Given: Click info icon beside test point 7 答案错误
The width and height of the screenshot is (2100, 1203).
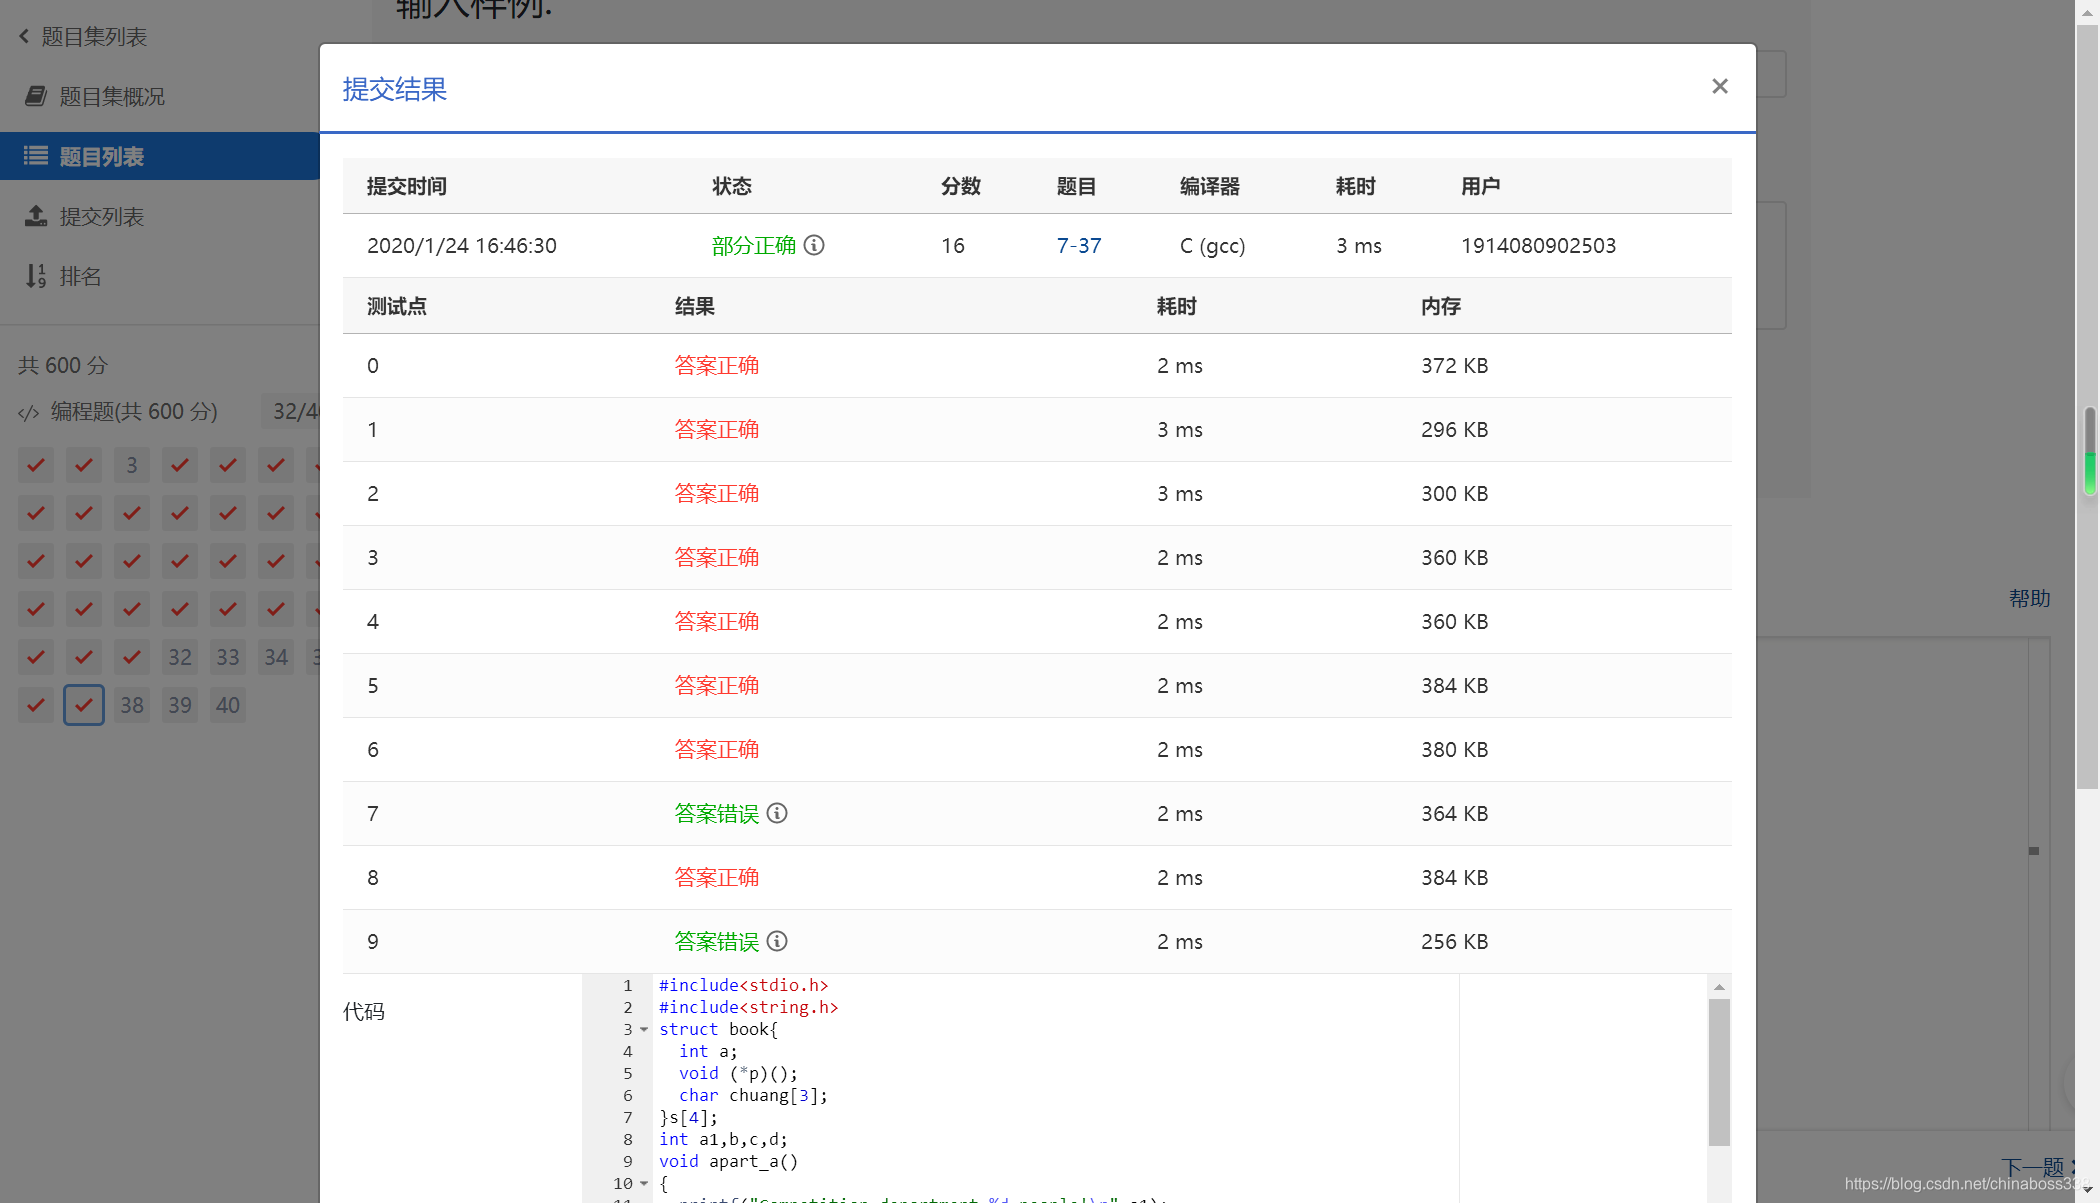Looking at the screenshot, I should [x=777, y=813].
